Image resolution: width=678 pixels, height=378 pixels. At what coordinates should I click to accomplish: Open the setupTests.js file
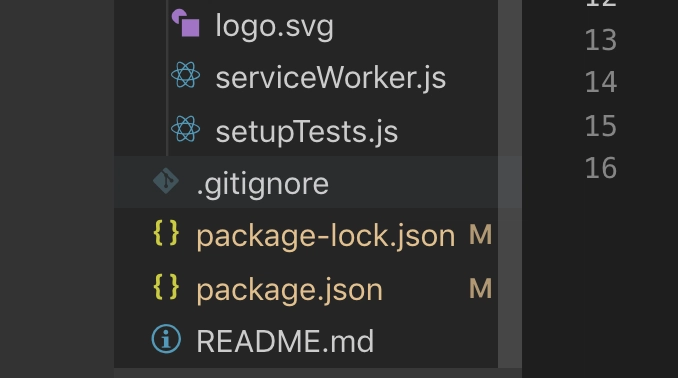tap(307, 132)
